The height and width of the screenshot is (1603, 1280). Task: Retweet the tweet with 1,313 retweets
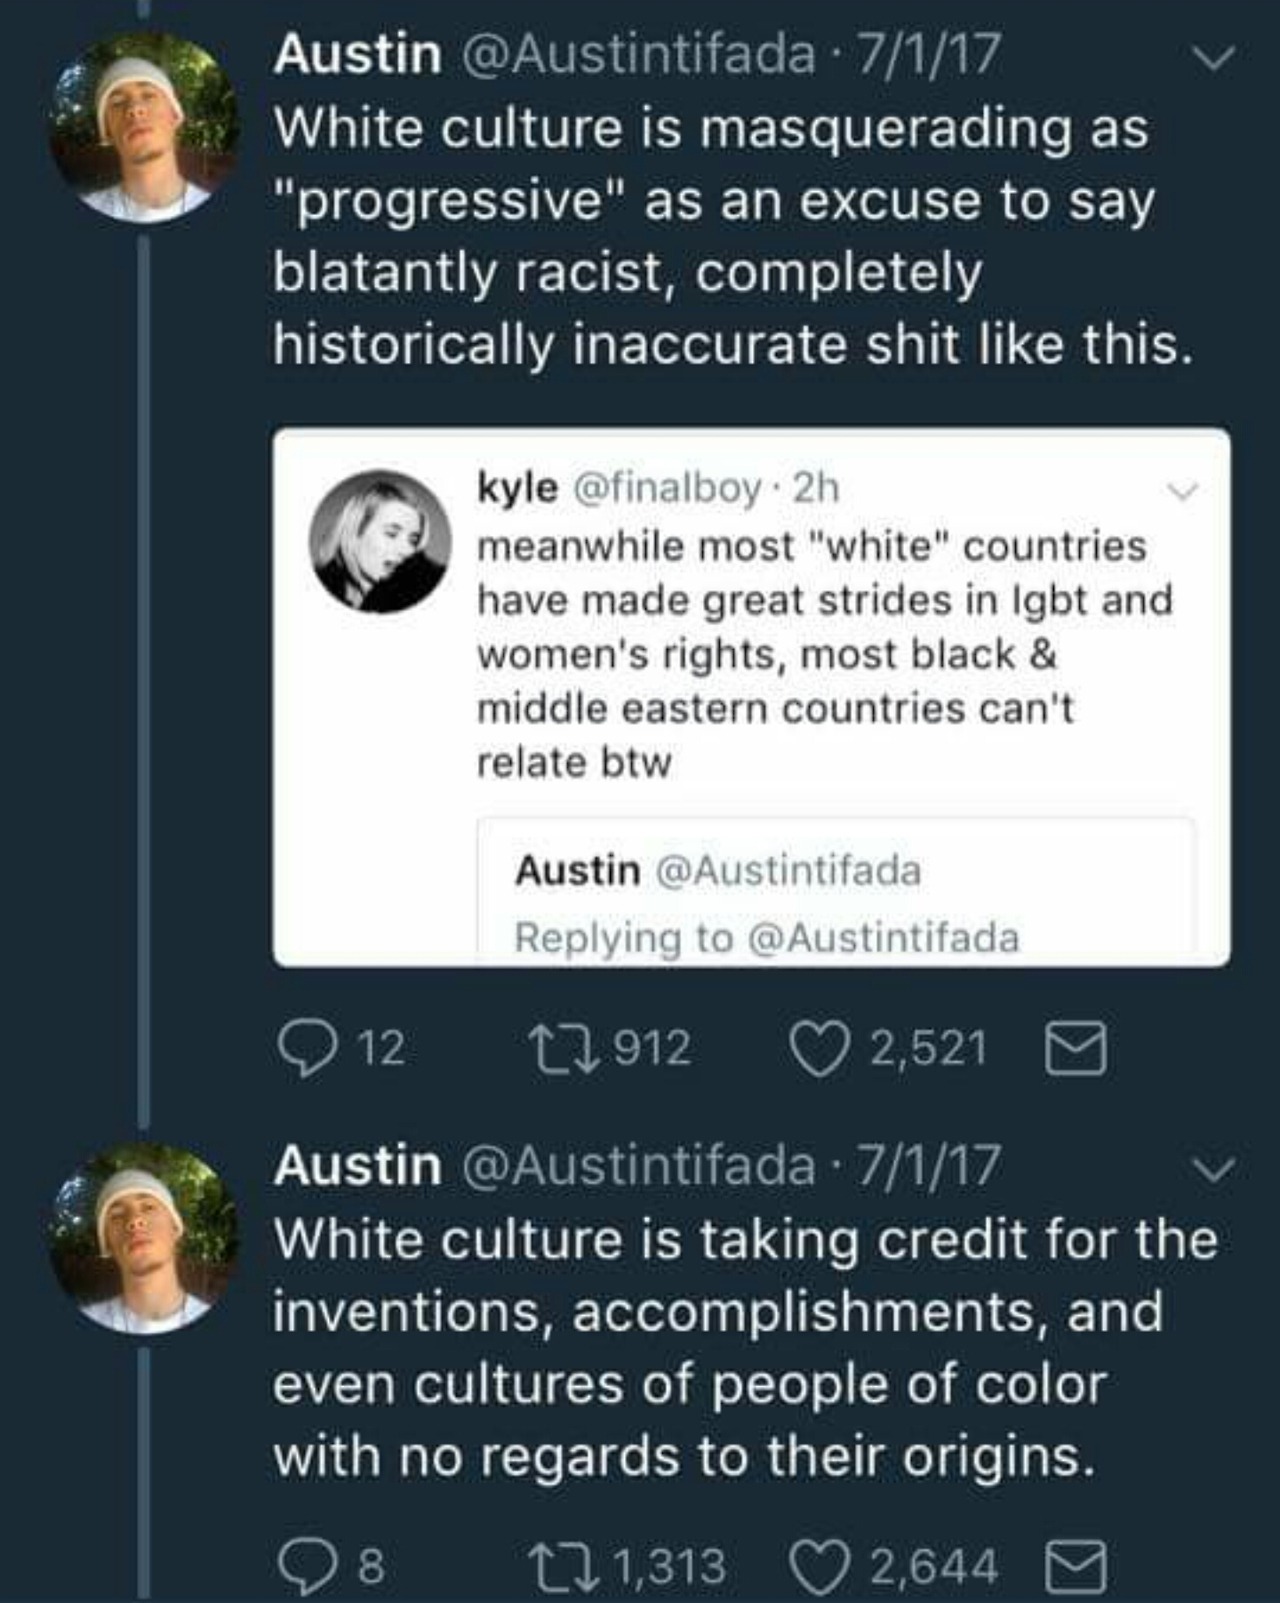point(562,1565)
